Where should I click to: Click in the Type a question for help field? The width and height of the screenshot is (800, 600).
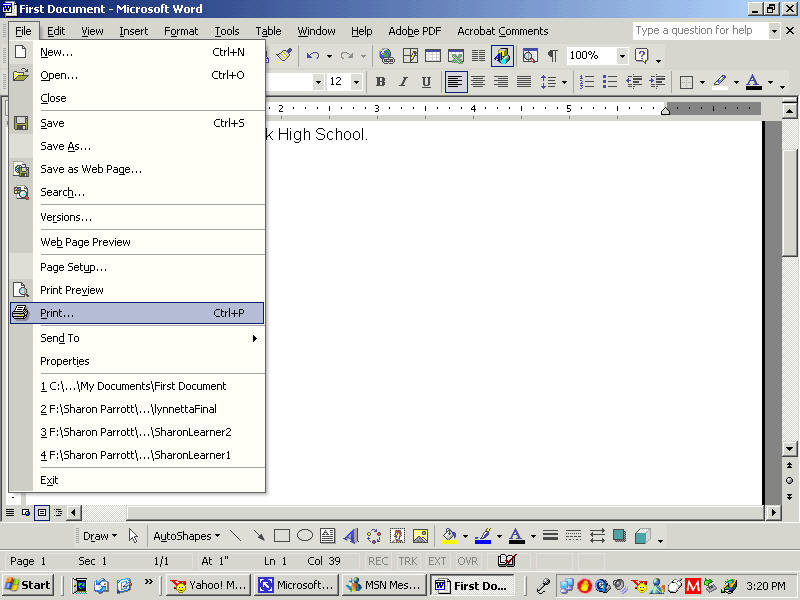point(700,31)
